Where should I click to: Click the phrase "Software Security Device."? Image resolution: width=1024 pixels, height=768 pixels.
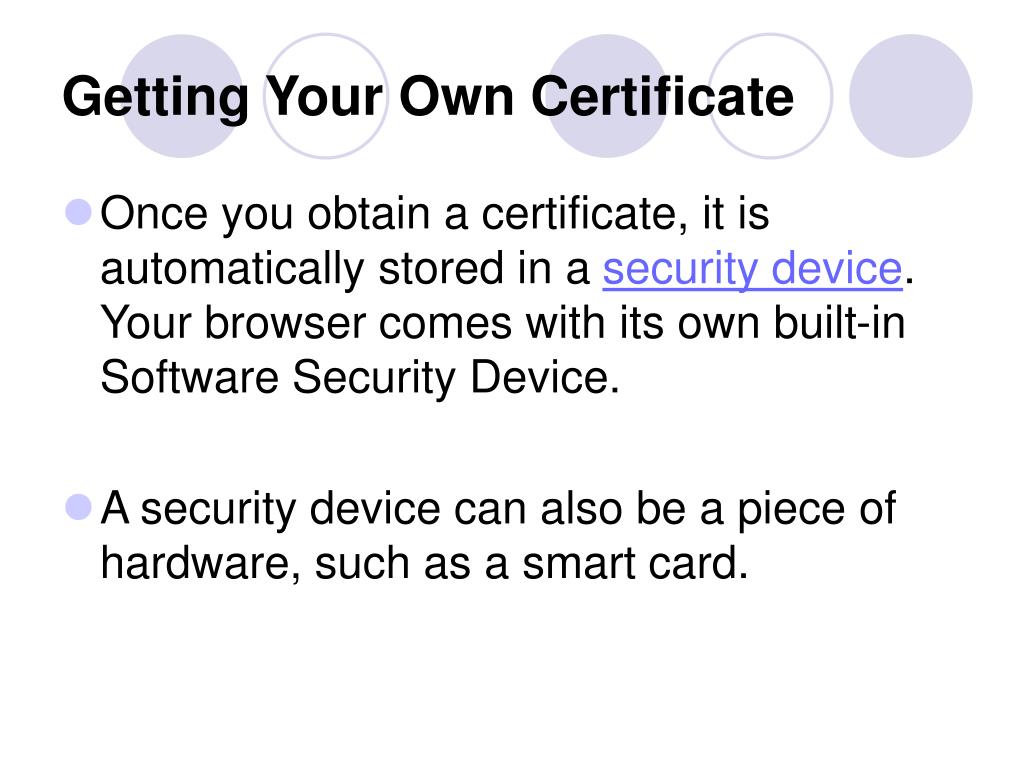(x=360, y=377)
